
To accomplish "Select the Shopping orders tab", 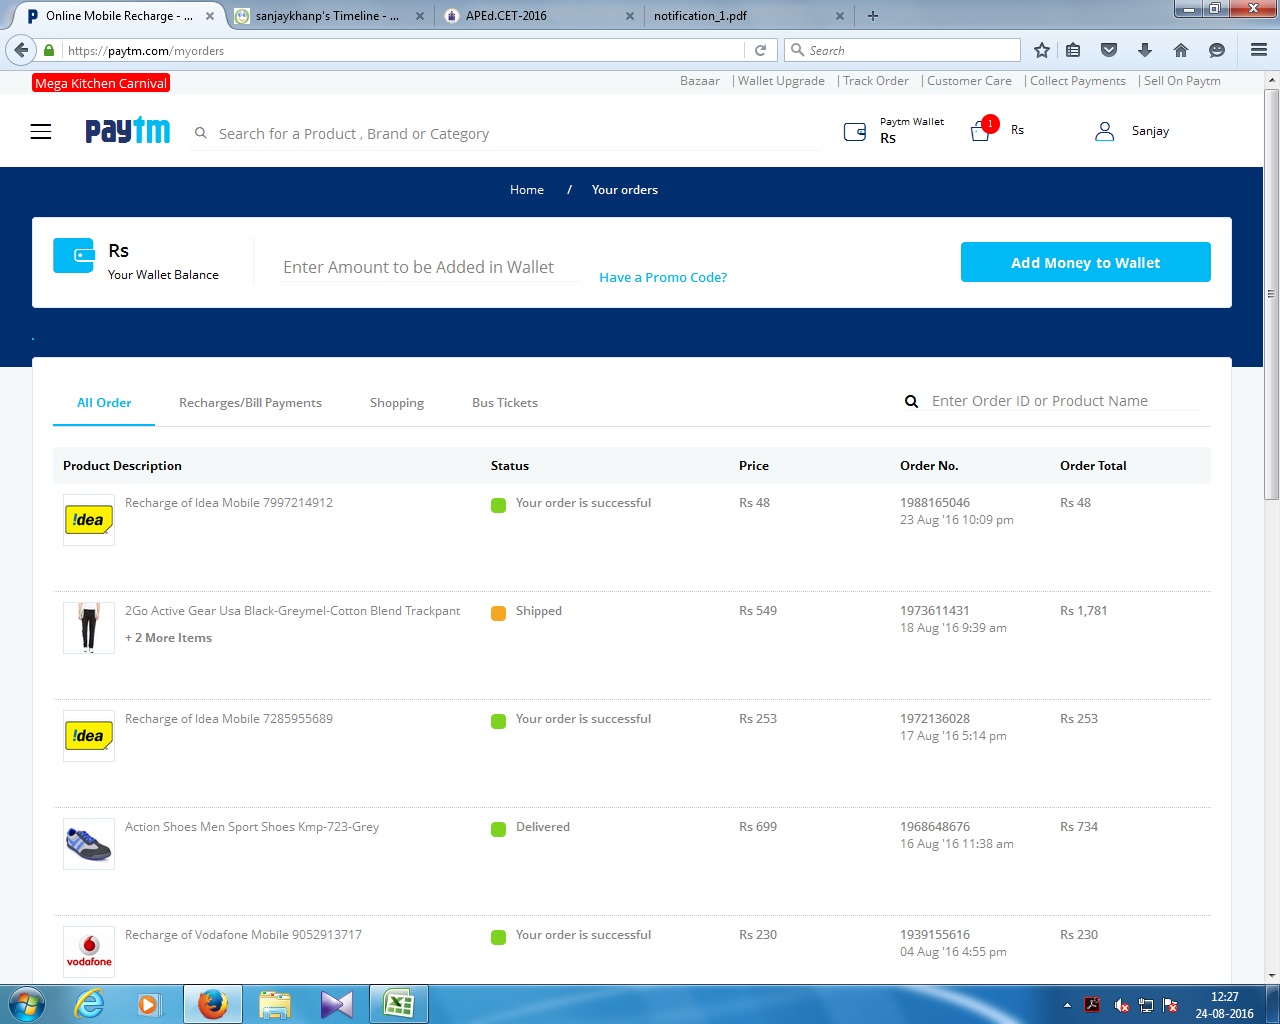I will coord(397,403).
